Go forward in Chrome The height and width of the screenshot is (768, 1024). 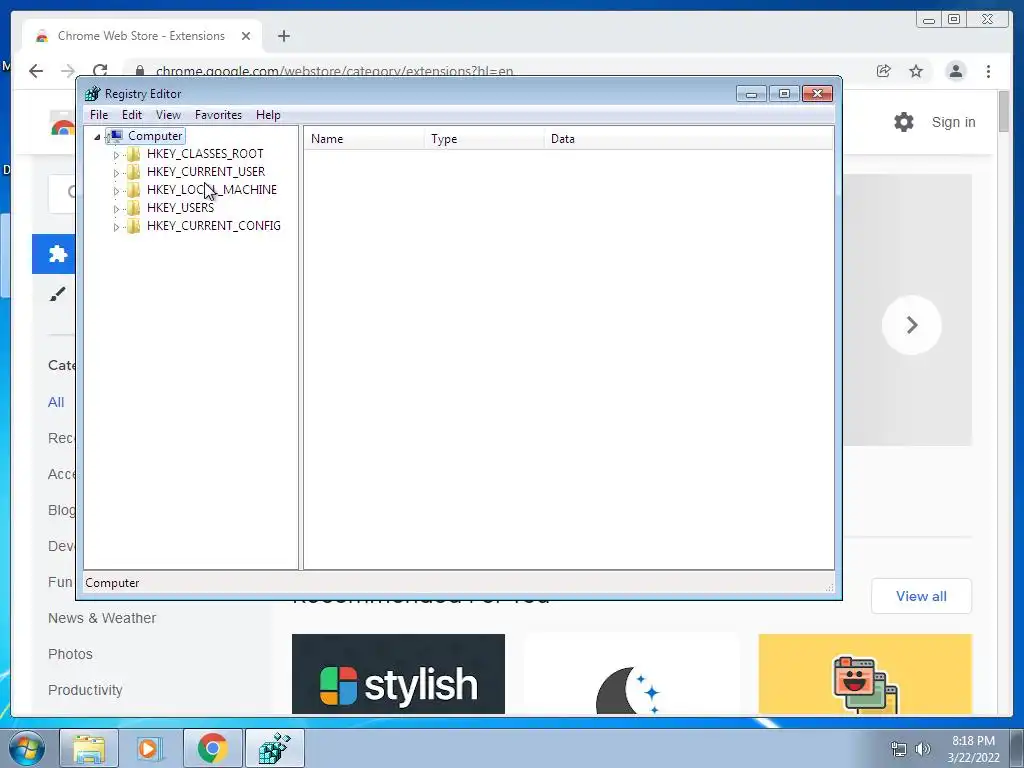click(67, 71)
